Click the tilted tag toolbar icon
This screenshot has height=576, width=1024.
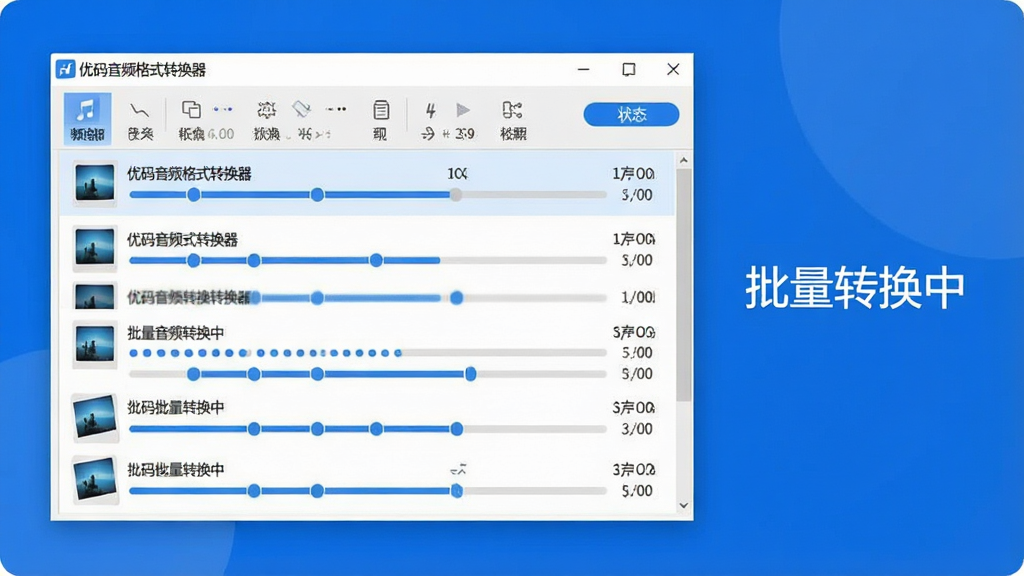coord(301,109)
